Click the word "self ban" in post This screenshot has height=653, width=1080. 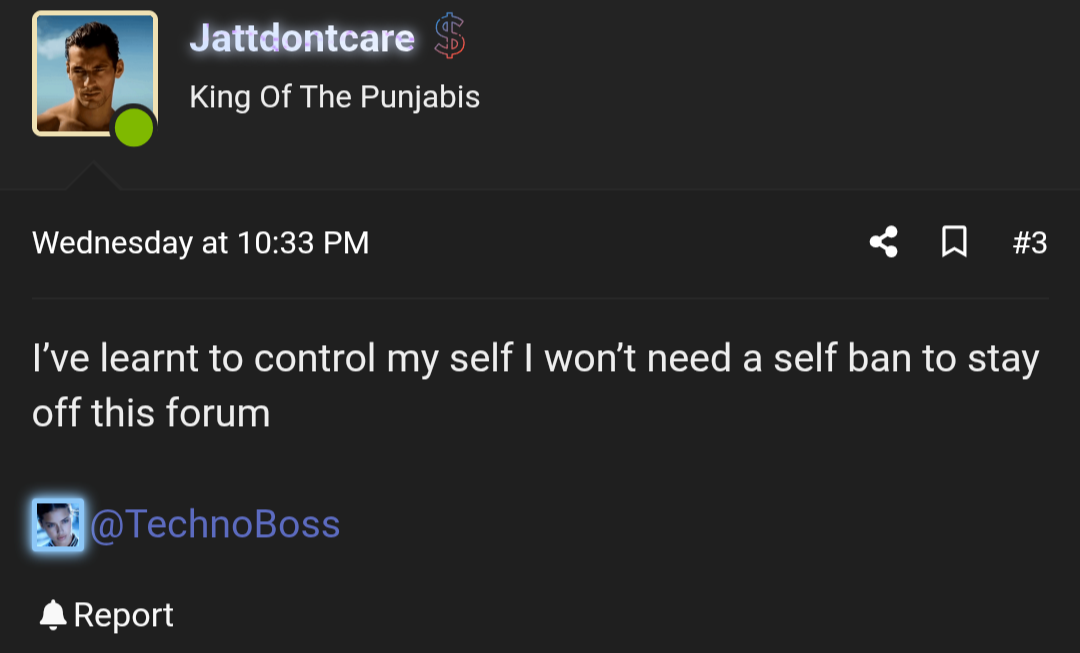click(841, 358)
